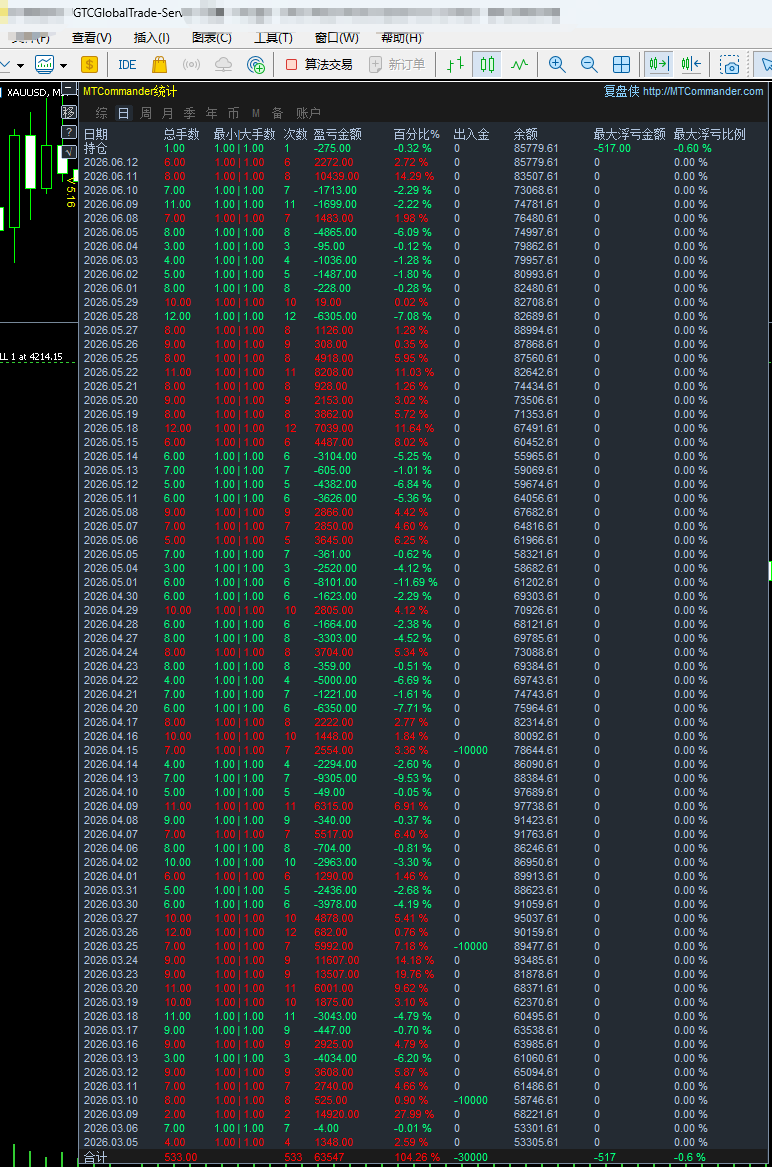This screenshot has height=1167, width=772.
Task: Switch to candlestick chart icon
Action: [488, 65]
